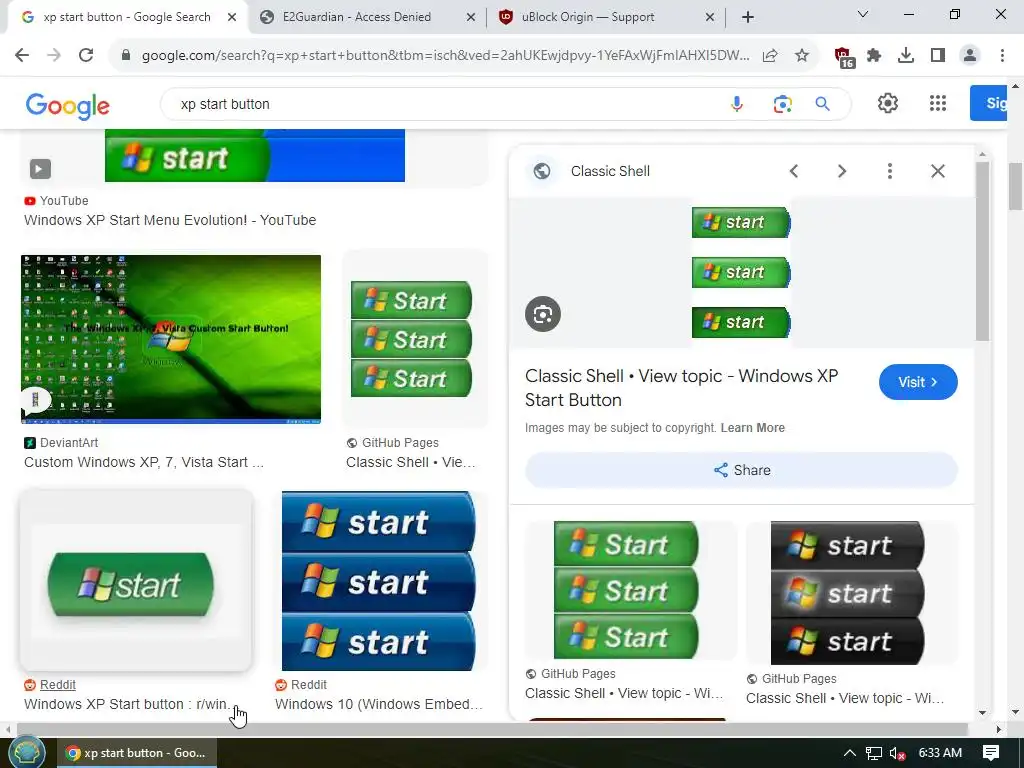Click Chrome taskbar button xp start button
This screenshot has width=1024, height=768.
tap(136, 753)
